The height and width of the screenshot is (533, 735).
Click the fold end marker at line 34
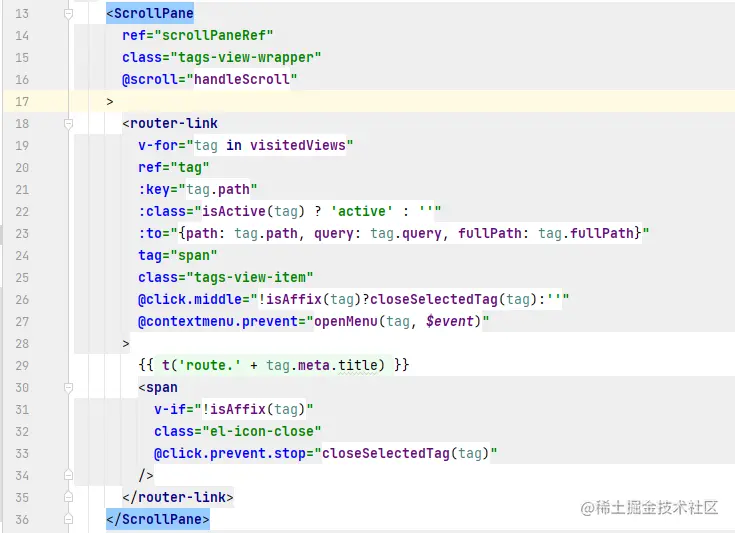(68, 475)
